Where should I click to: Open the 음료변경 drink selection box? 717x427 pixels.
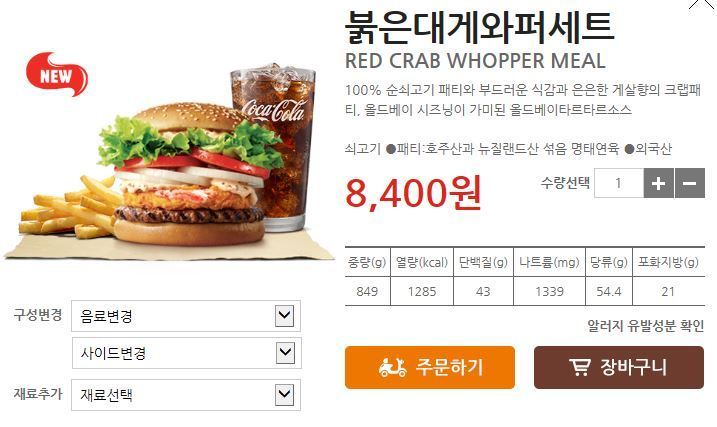click(x=186, y=316)
